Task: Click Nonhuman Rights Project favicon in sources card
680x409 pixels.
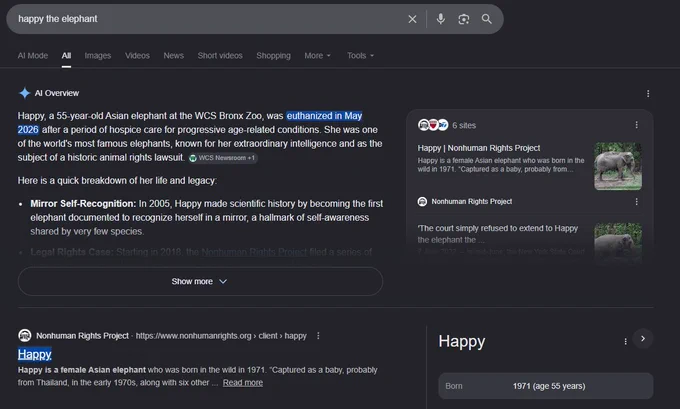Action: click(x=422, y=201)
